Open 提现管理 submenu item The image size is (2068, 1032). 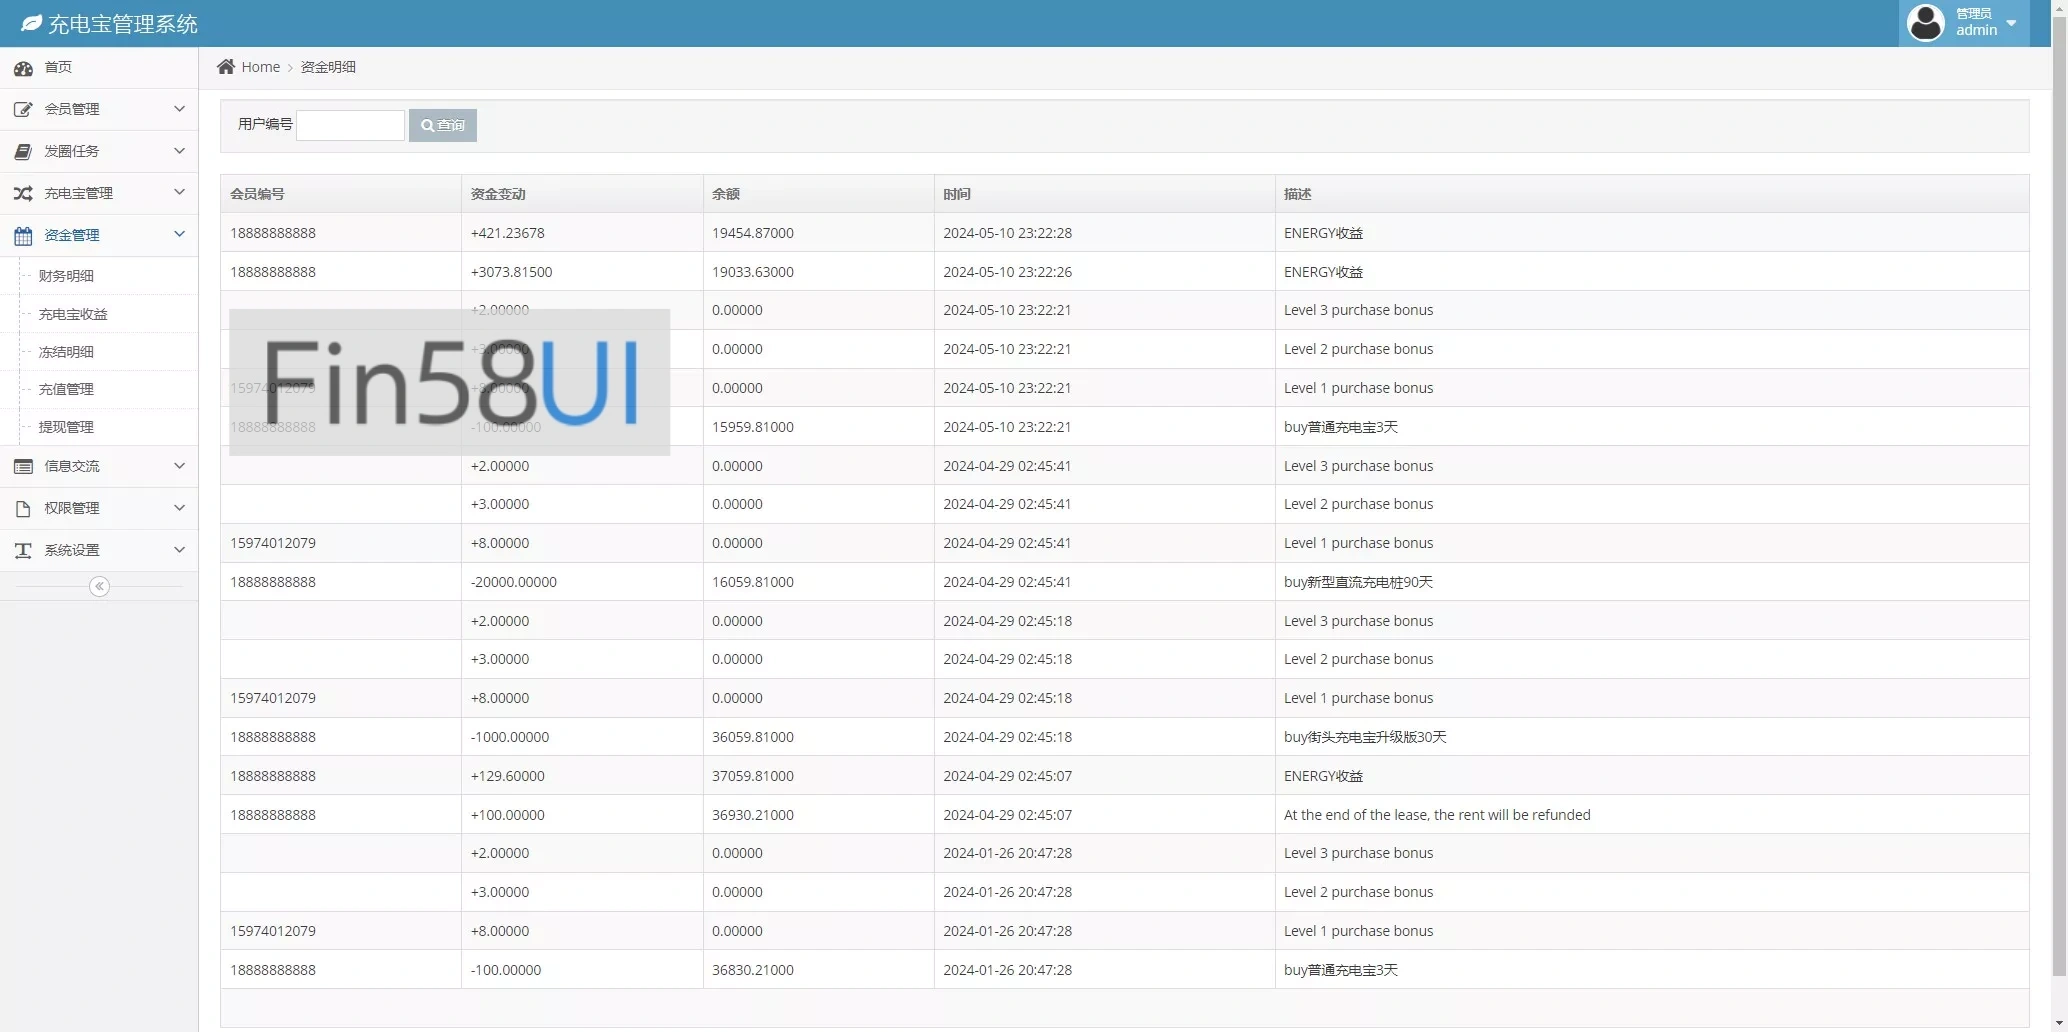click(66, 427)
